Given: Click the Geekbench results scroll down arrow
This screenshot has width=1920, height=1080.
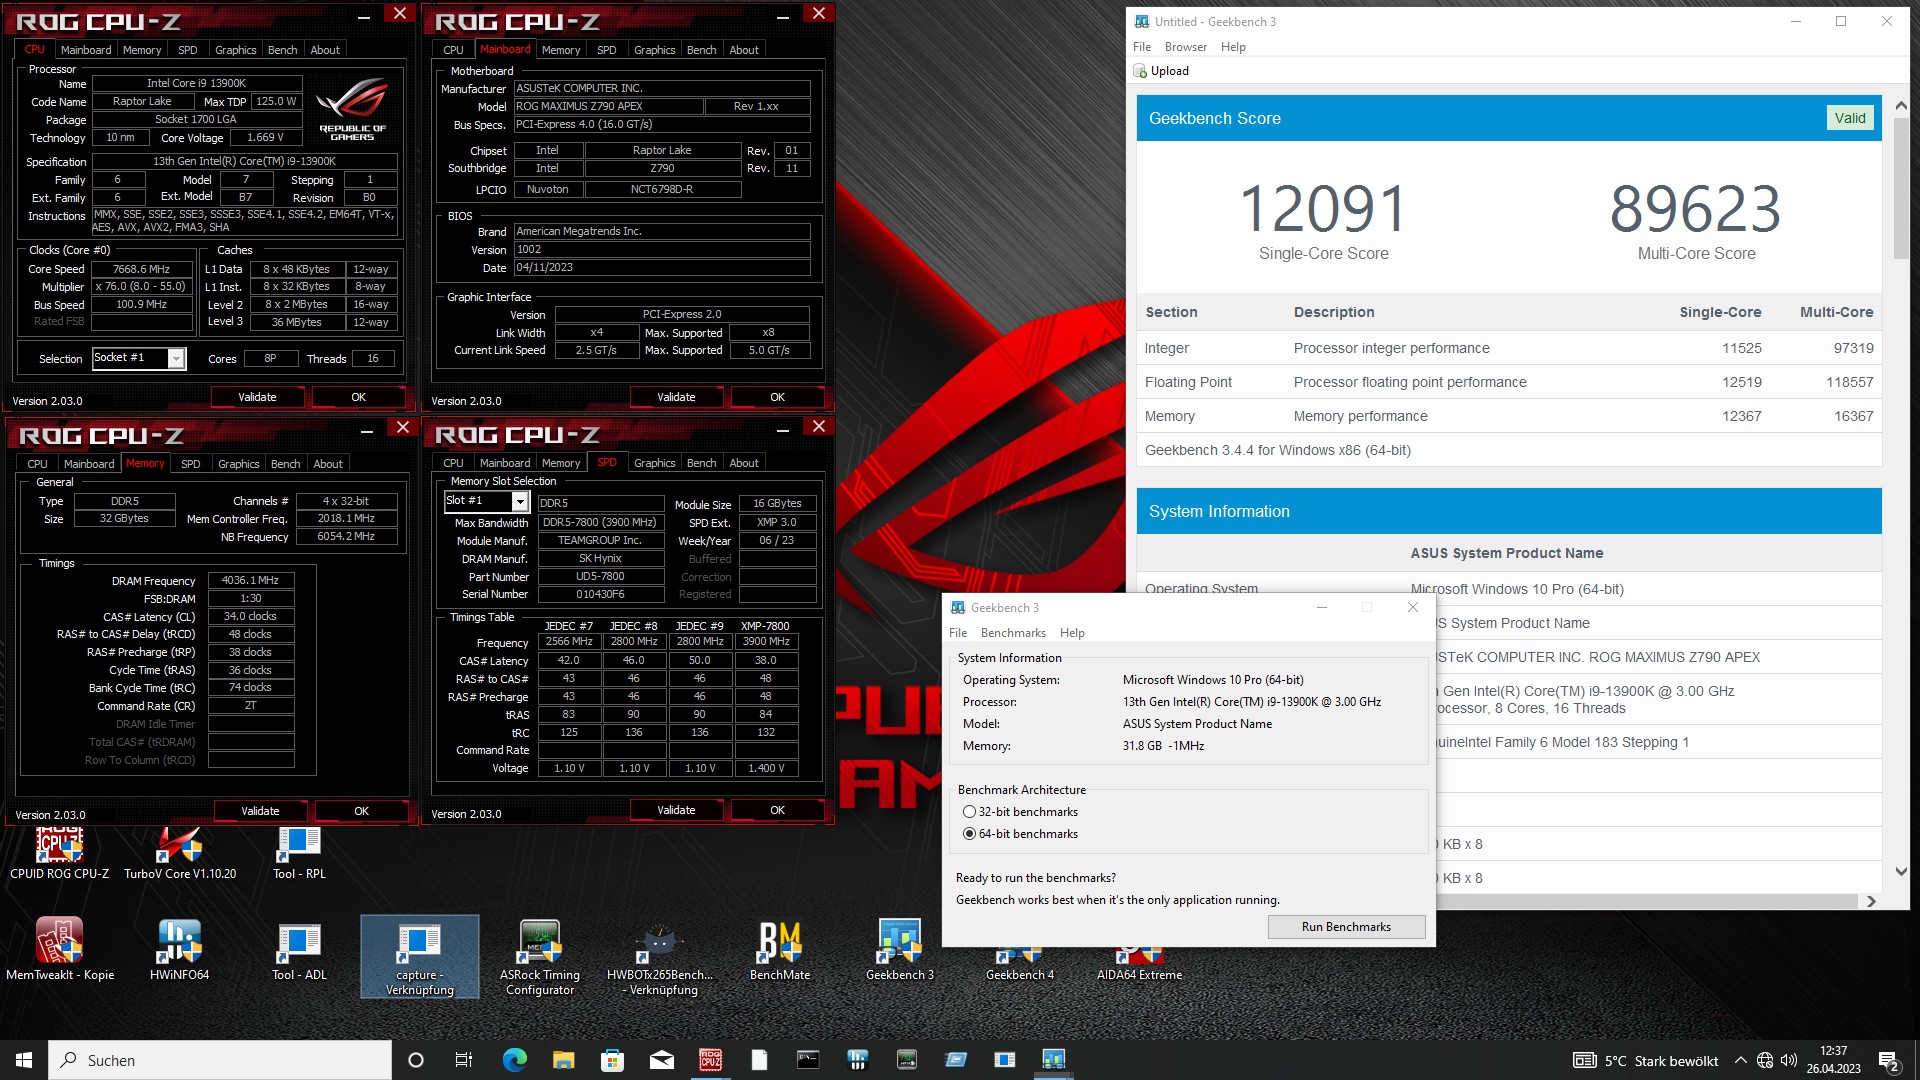Looking at the screenshot, I should pos(1901,872).
